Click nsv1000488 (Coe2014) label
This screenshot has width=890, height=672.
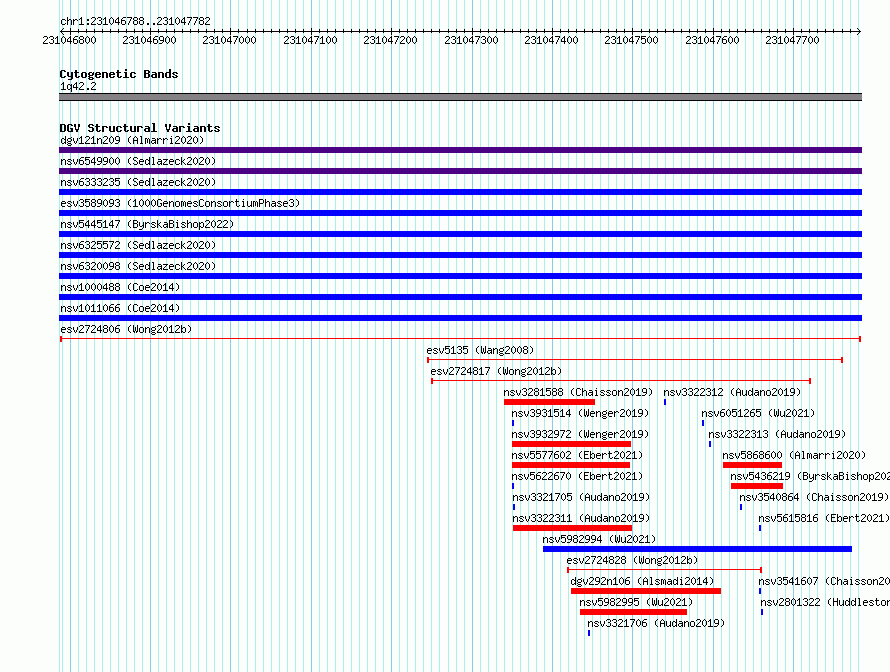(120, 287)
